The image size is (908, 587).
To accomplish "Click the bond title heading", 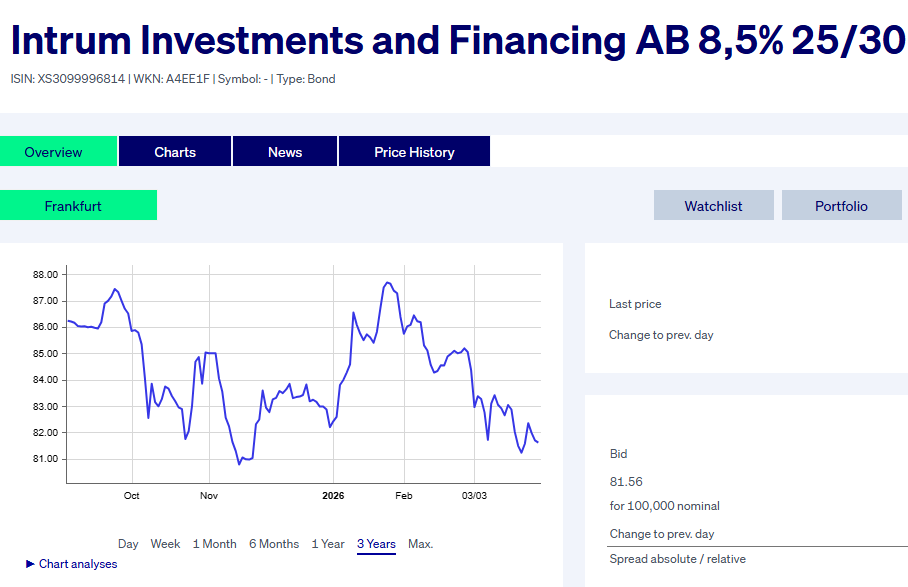I will (454, 40).
